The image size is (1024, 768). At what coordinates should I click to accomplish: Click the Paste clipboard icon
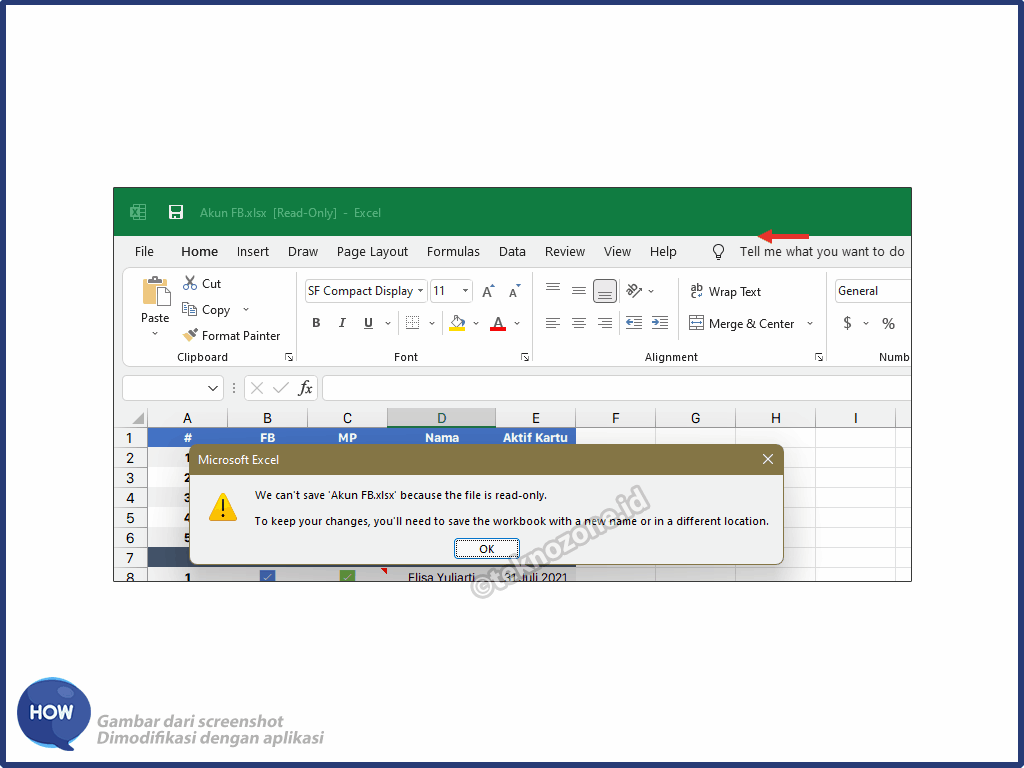[x=156, y=291]
